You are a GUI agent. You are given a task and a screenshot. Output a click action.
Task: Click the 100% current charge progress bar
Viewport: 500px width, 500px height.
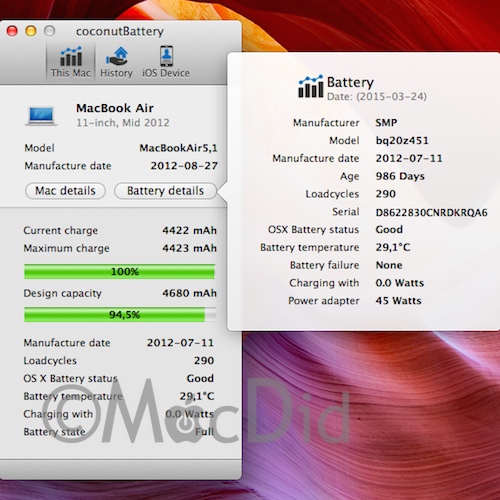click(119, 271)
